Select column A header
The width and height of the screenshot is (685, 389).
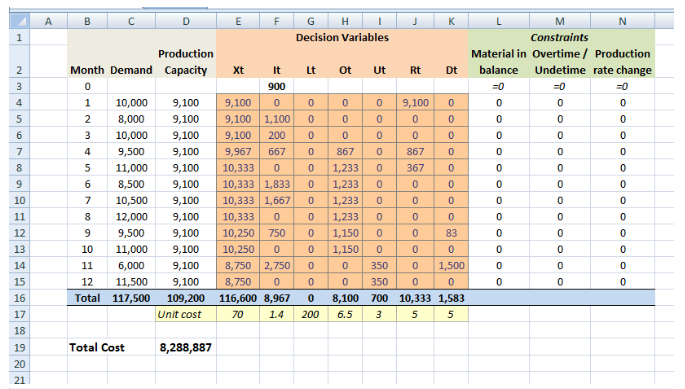[48, 21]
